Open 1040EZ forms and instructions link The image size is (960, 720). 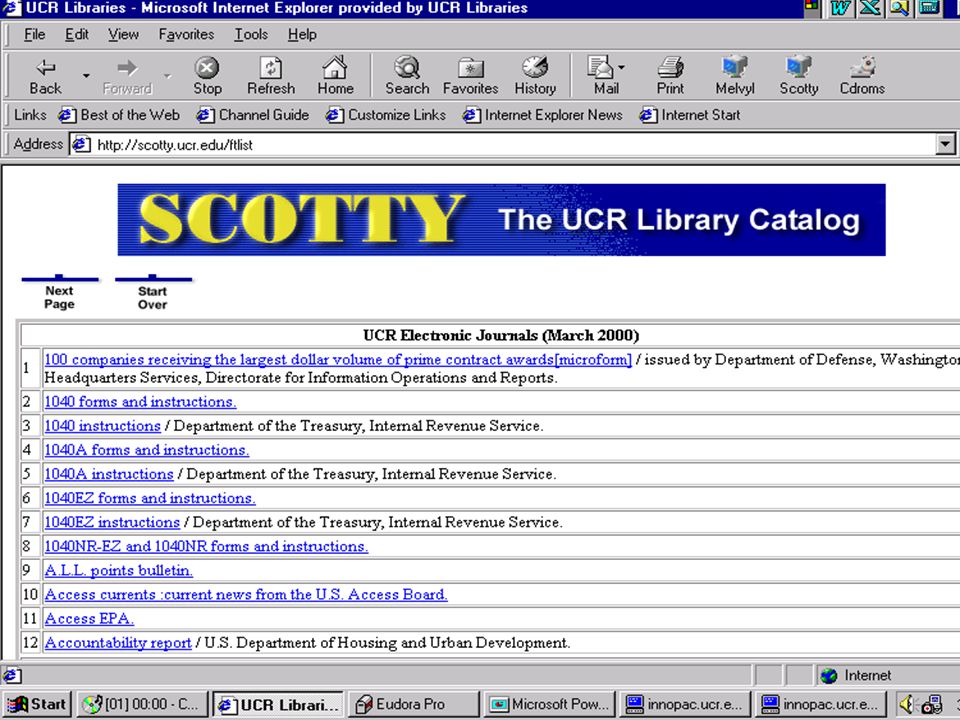150,498
